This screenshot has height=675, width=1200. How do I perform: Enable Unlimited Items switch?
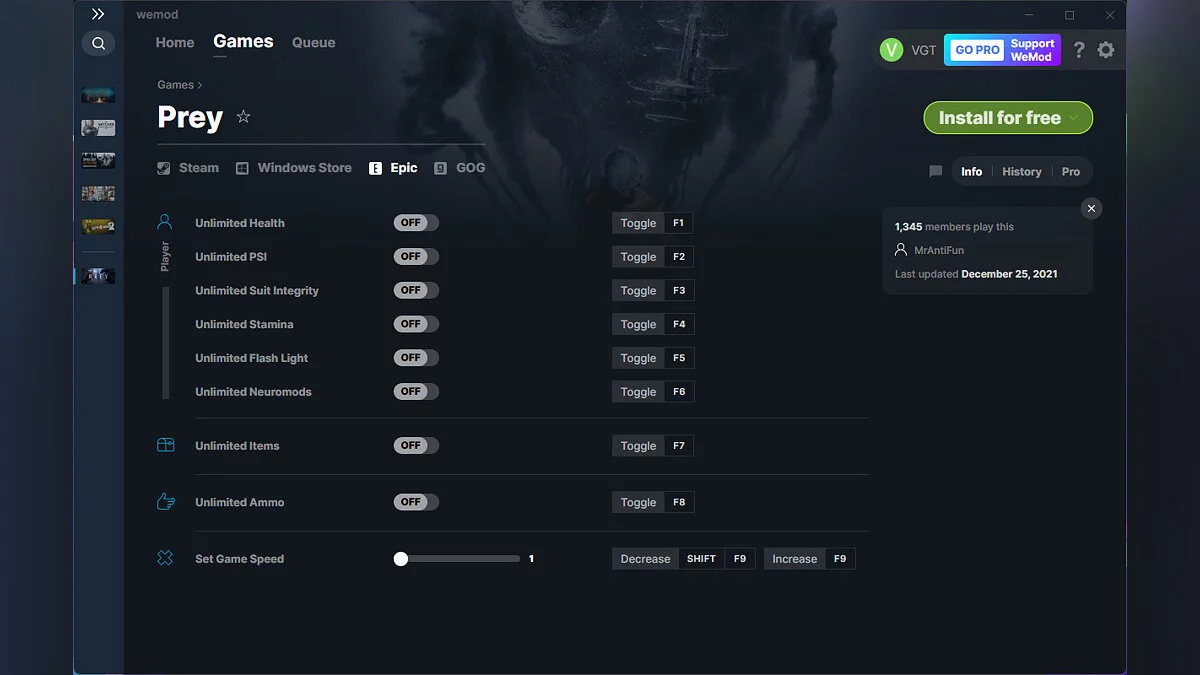pyautogui.click(x=416, y=446)
